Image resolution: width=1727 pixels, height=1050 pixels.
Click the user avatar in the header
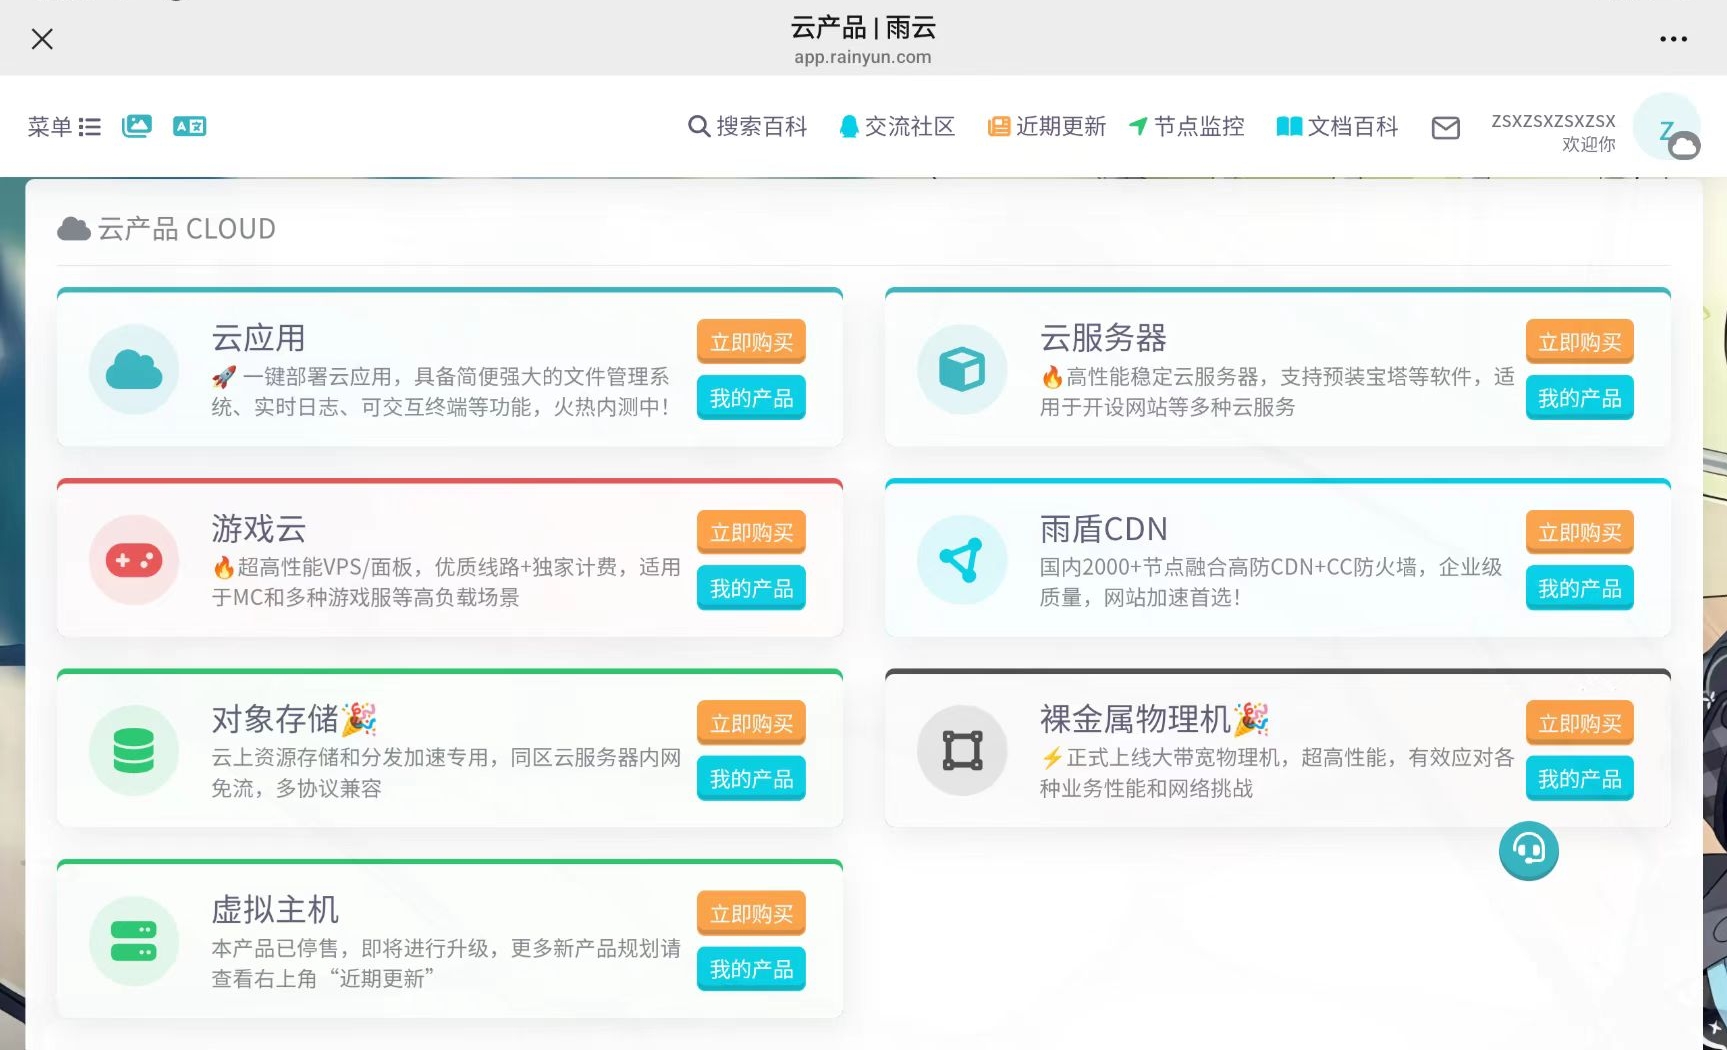pyautogui.click(x=1666, y=127)
